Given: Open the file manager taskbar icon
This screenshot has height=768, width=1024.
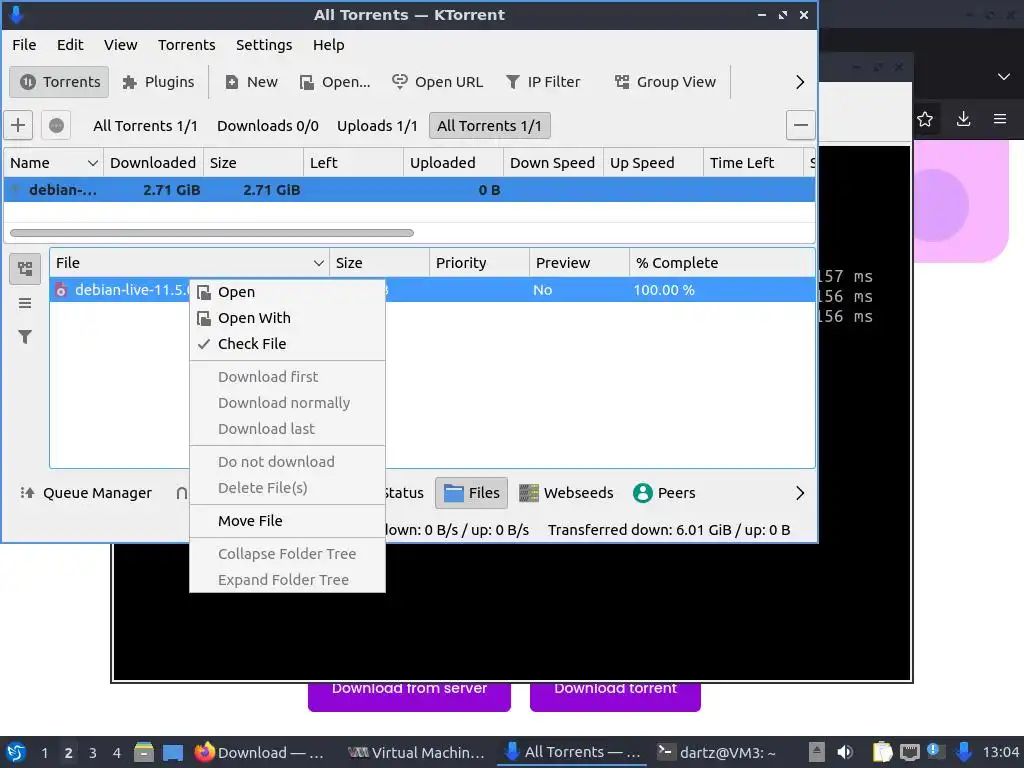Looking at the screenshot, I should click(144, 752).
